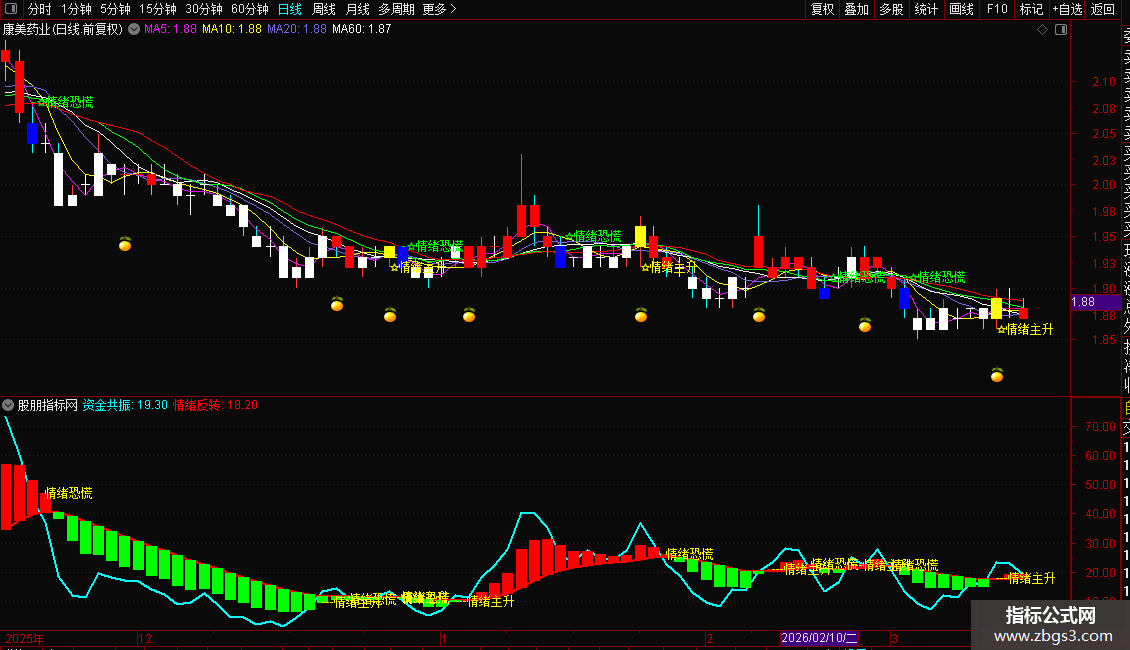The height and width of the screenshot is (650, 1130).
Task: Click the MA60: 1.87 label
Action: pos(361,30)
